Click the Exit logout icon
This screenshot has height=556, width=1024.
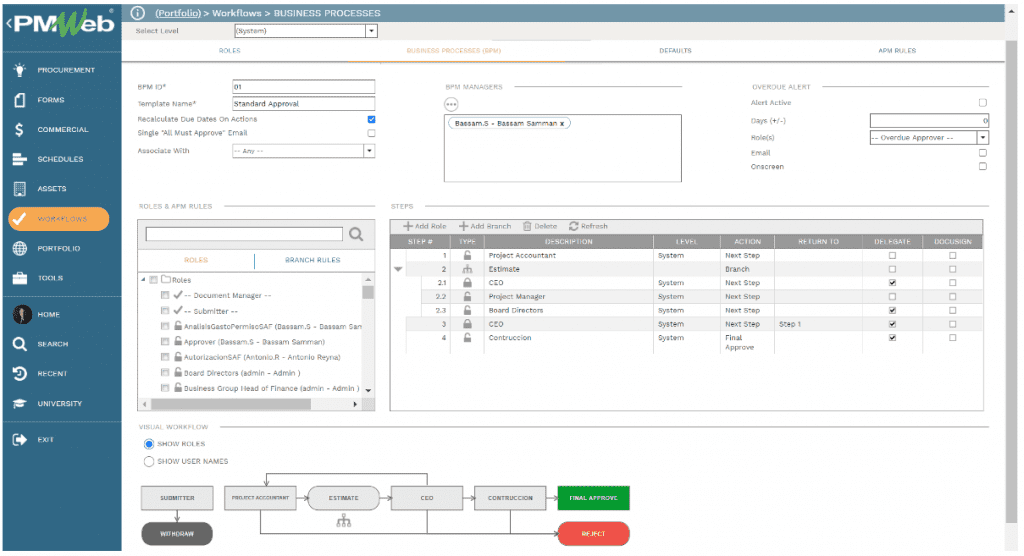click(x=20, y=440)
